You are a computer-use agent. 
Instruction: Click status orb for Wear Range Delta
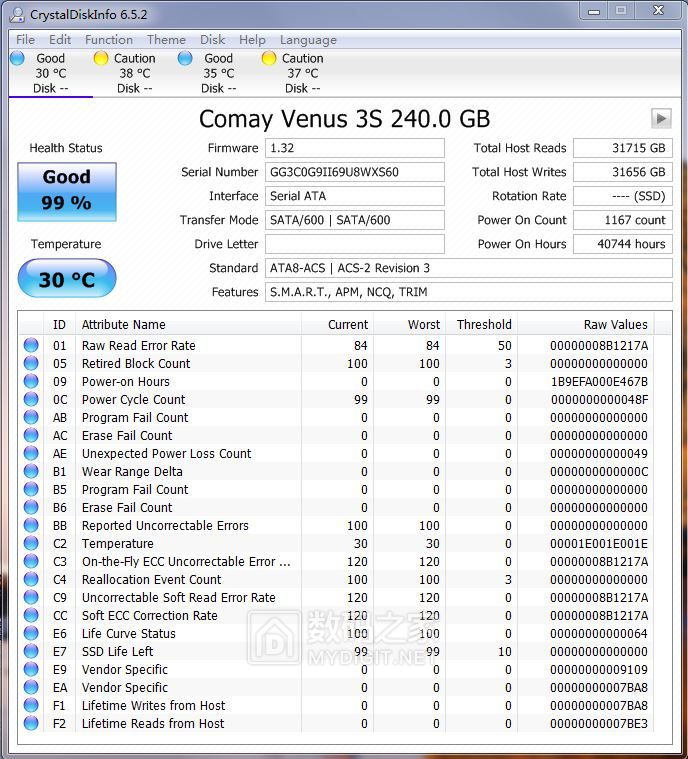coord(31,471)
